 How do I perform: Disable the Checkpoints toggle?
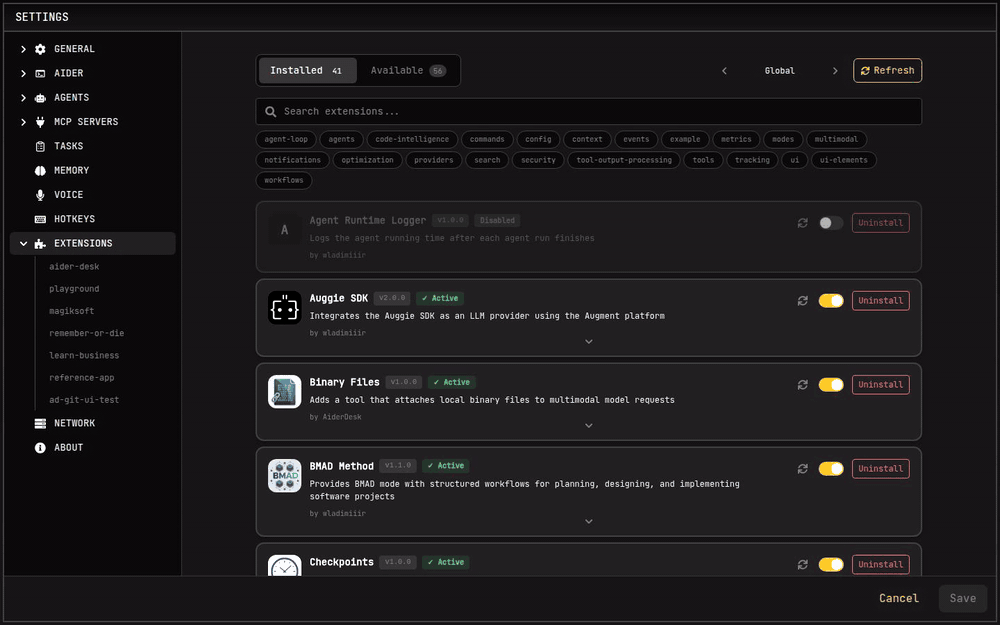tap(831, 564)
